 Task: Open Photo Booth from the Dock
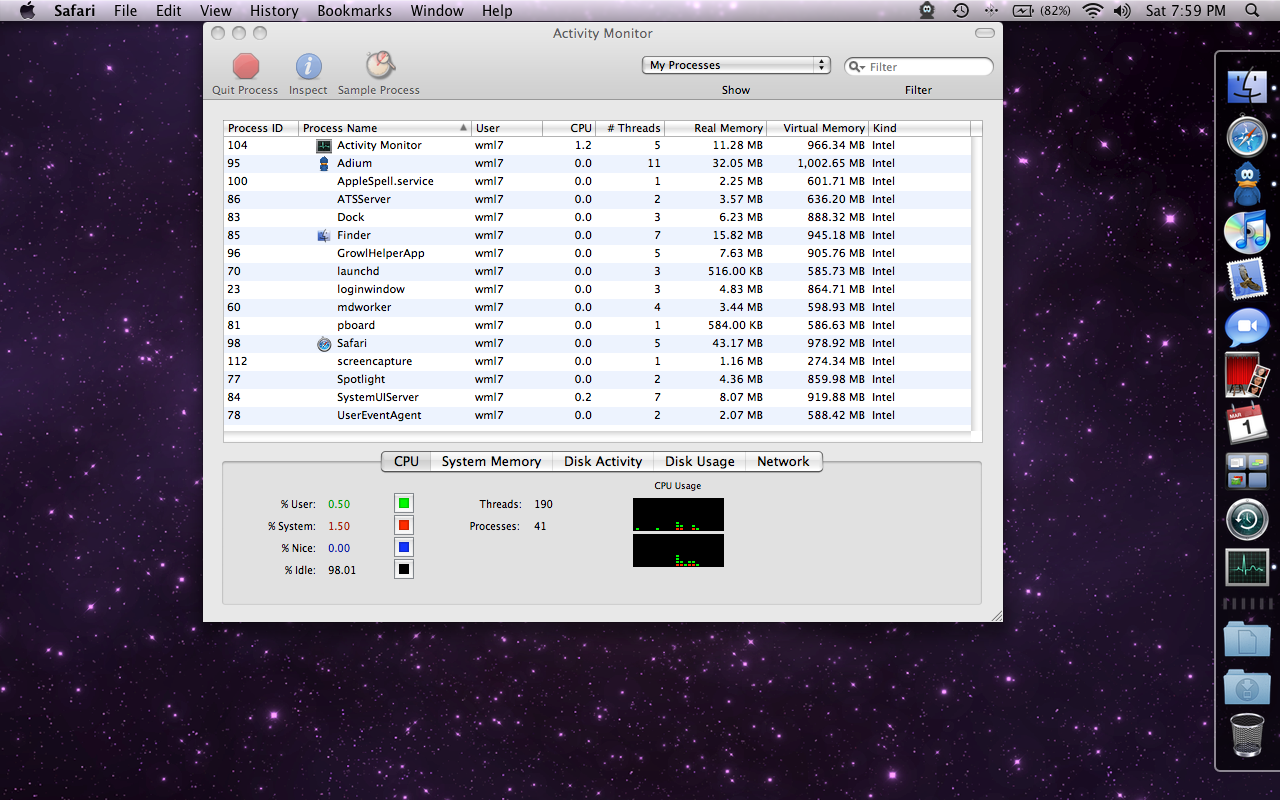click(x=1247, y=375)
